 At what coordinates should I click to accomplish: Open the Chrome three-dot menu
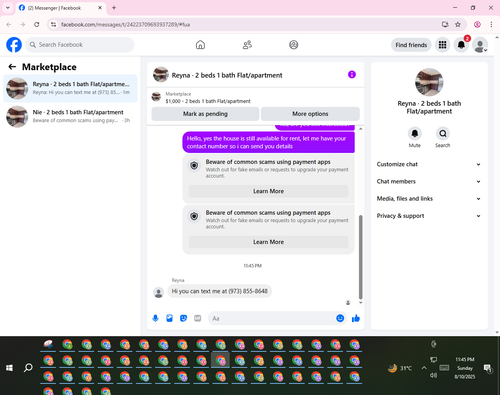pos(491,24)
